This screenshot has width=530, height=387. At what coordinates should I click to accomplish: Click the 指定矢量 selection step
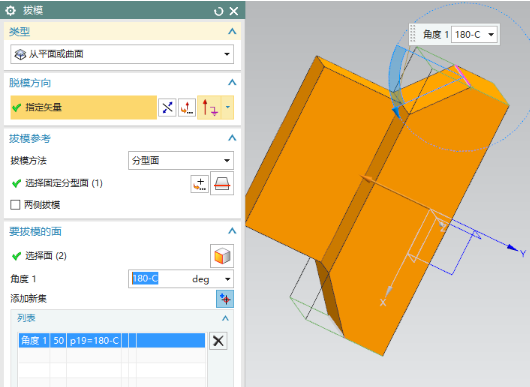pos(83,107)
